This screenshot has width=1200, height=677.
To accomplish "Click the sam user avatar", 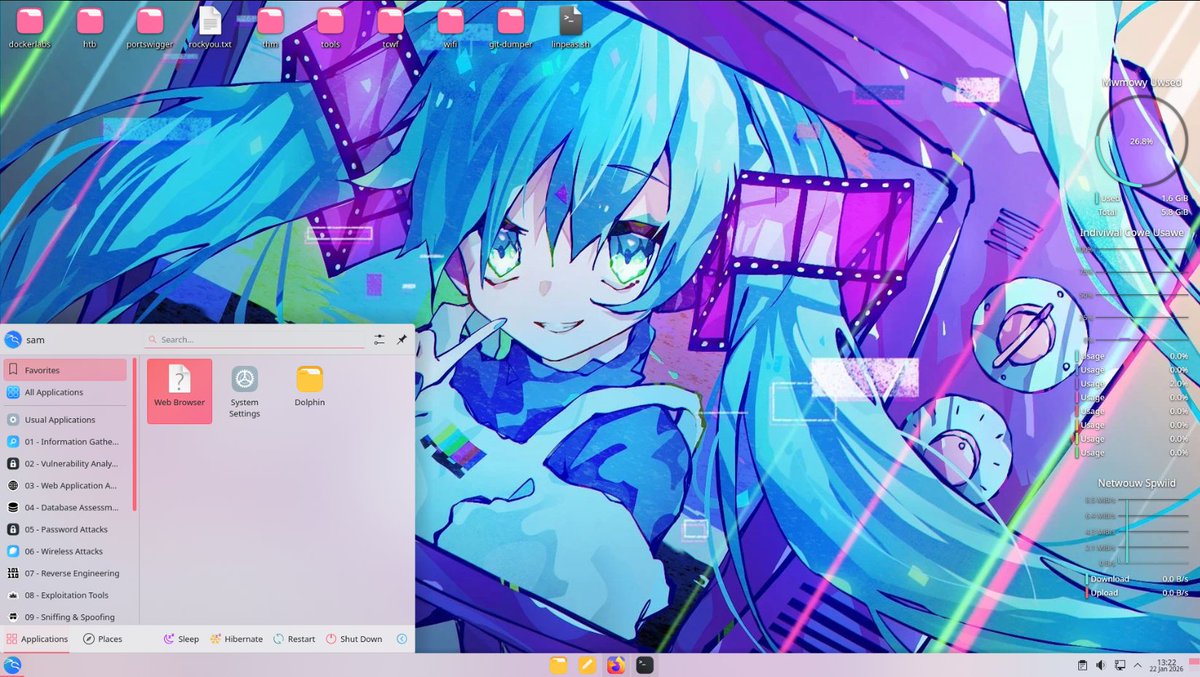I will click(x=13, y=339).
